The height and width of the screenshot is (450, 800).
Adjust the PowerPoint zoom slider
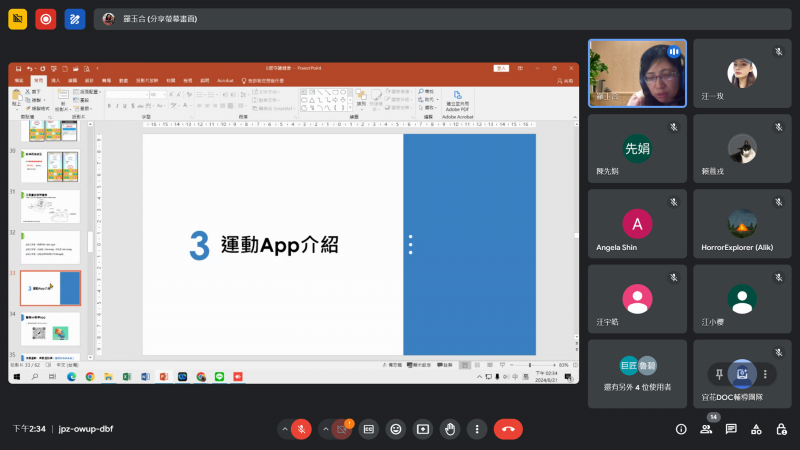532,365
